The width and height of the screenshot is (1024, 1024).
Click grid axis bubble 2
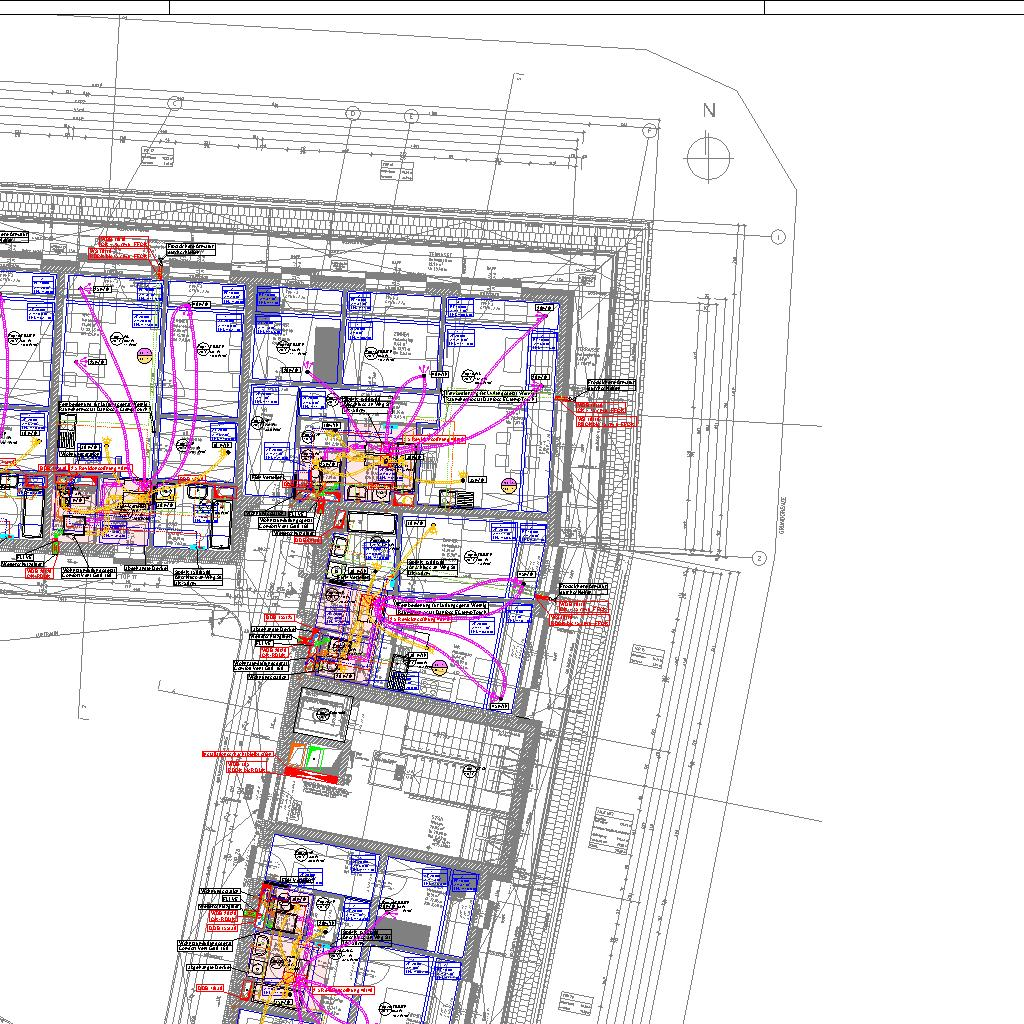click(x=759, y=558)
